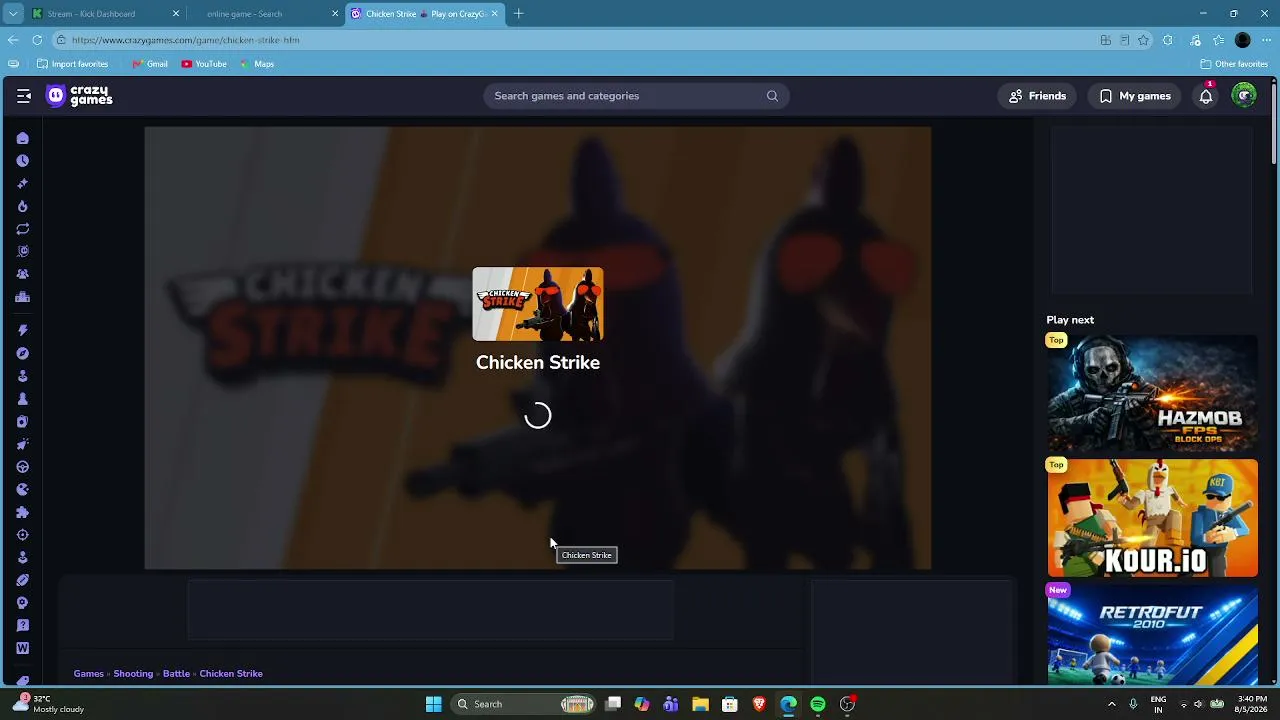Open the Hazmob FPS game thumbnail
This screenshot has height=720, width=1280.
pyautogui.click(x=1153, y=393)
